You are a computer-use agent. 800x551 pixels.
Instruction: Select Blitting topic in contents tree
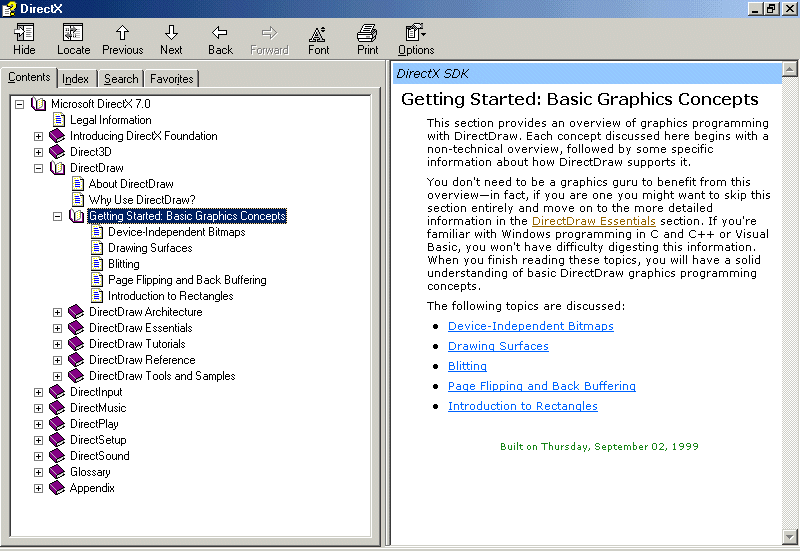click(124, 264)
